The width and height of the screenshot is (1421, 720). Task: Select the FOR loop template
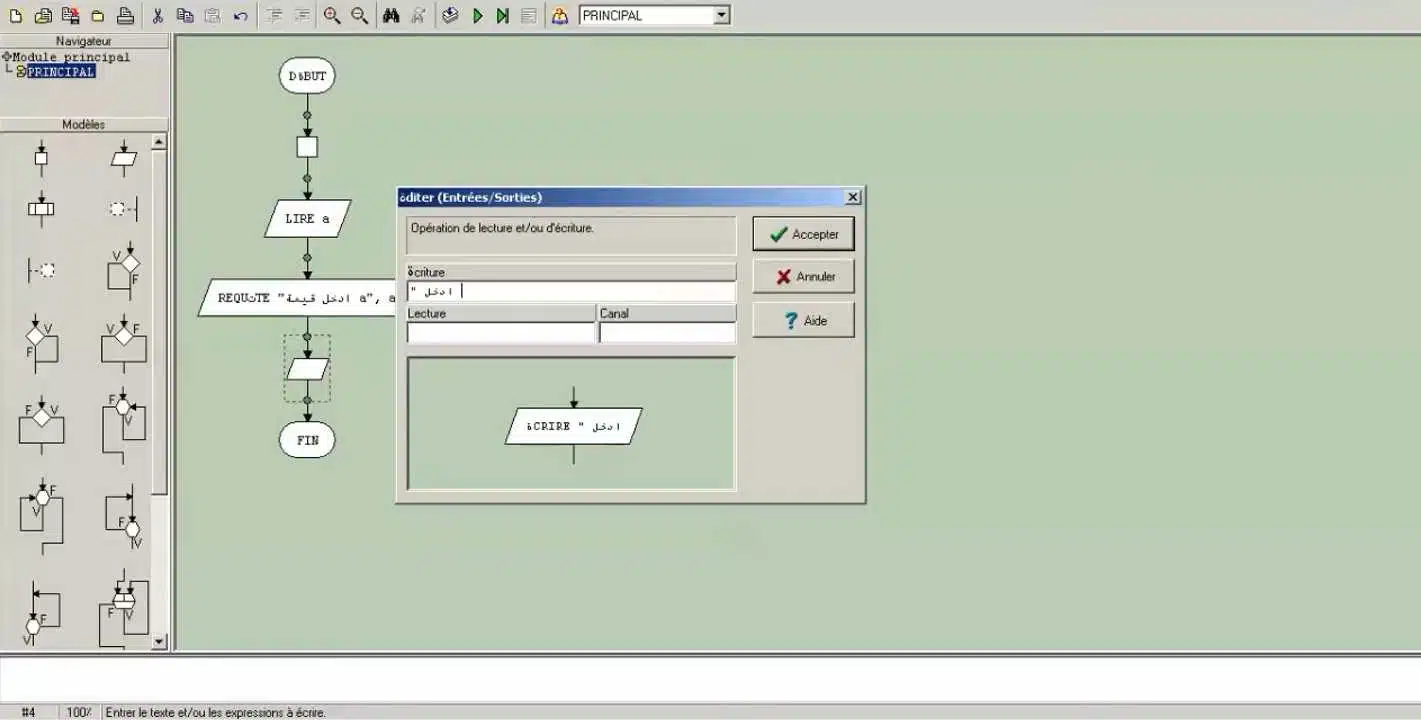pos(123,609)
